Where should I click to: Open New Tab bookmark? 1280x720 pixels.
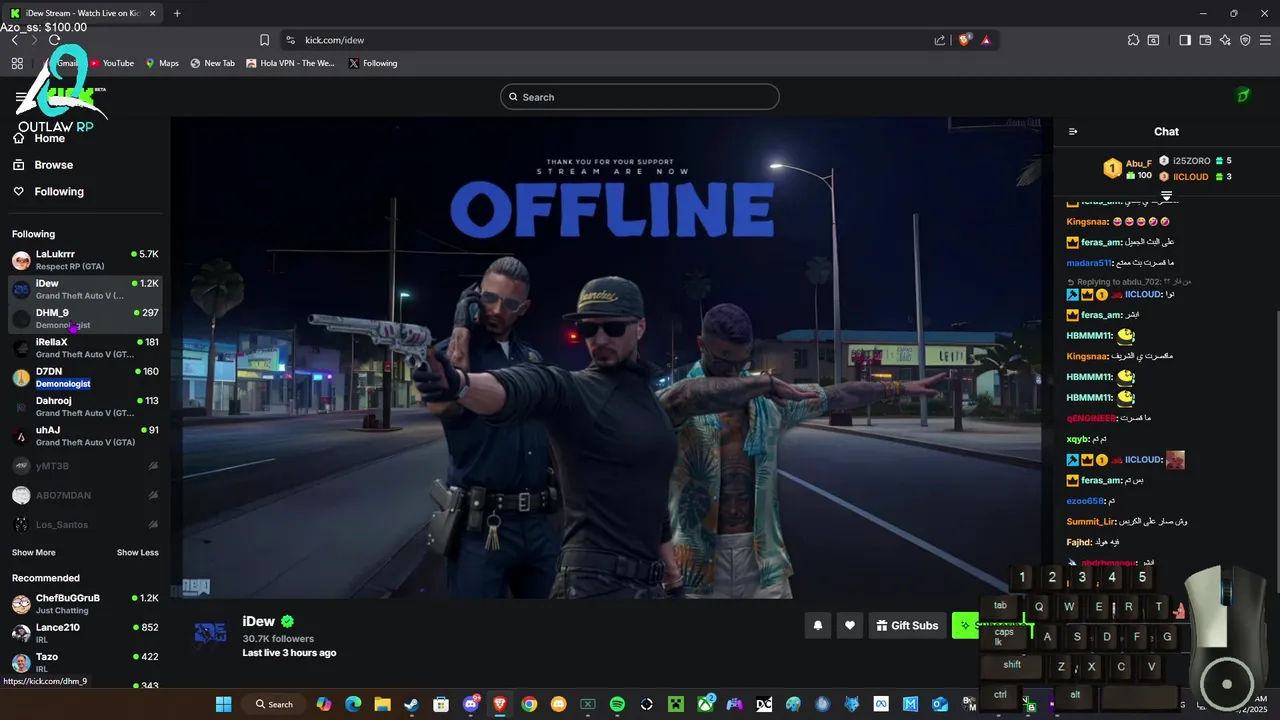pos(213,63)
